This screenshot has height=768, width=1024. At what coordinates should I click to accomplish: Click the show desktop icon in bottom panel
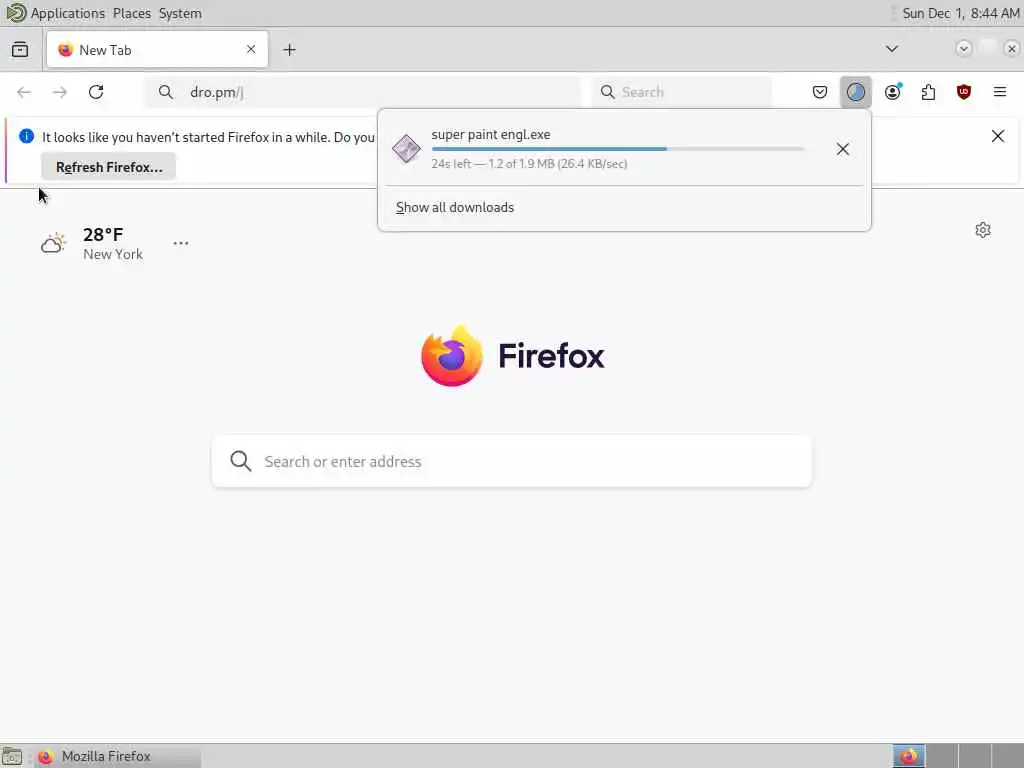click(x=12, y=756)
